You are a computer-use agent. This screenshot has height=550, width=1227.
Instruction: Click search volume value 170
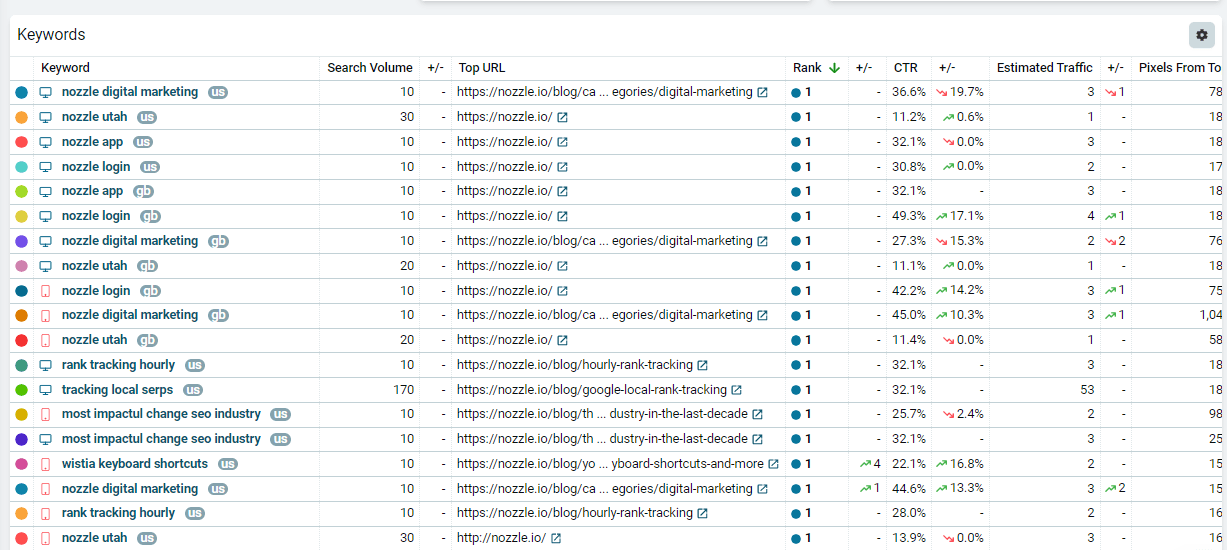click(403, 390)
